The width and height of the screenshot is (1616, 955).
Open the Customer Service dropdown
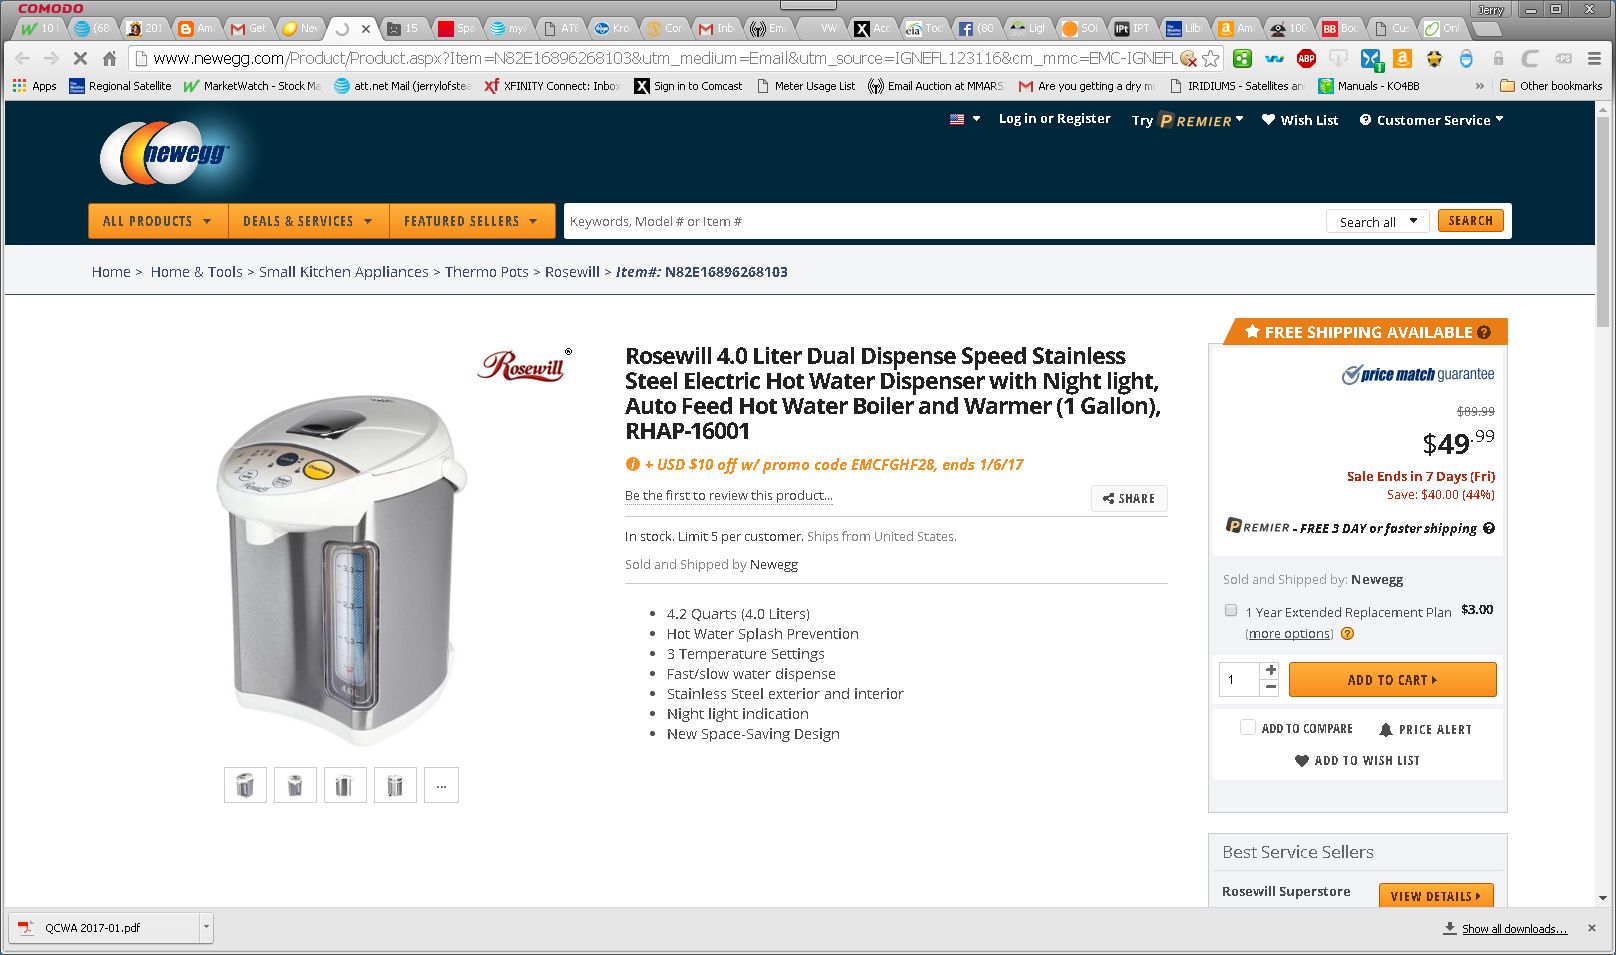[1431, 120]
